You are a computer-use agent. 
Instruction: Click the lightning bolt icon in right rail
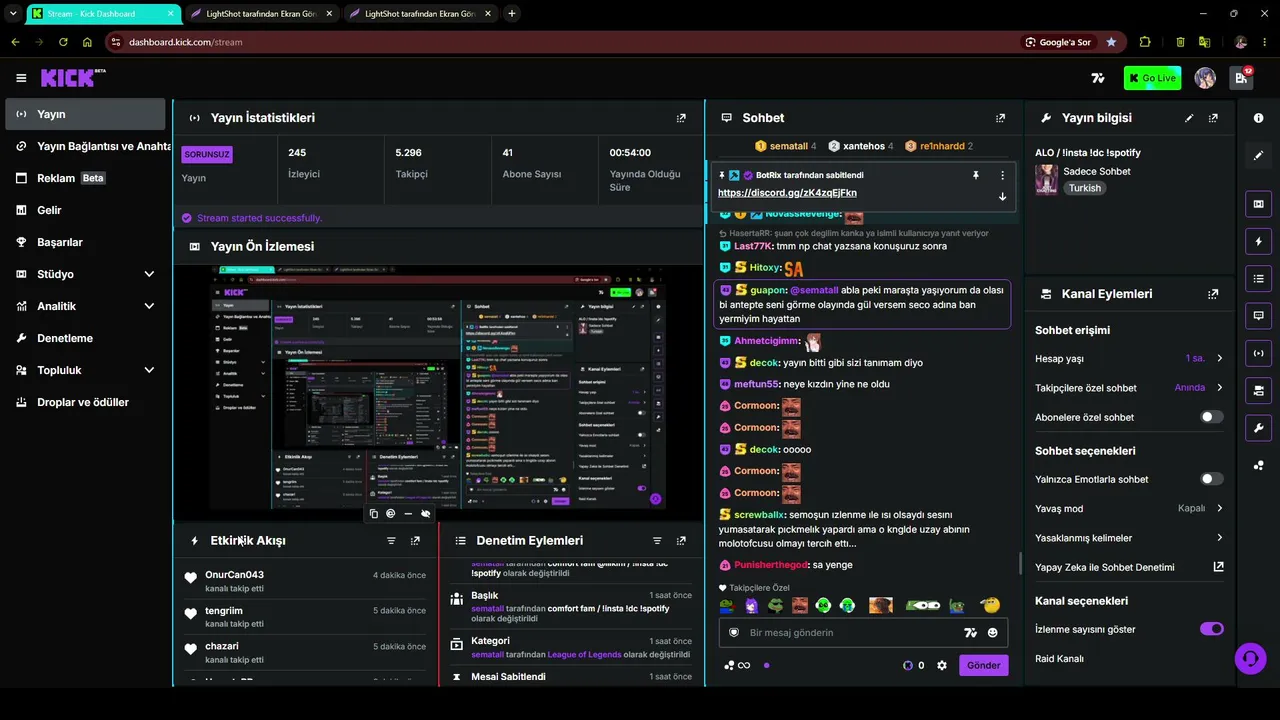[1258, 241]
